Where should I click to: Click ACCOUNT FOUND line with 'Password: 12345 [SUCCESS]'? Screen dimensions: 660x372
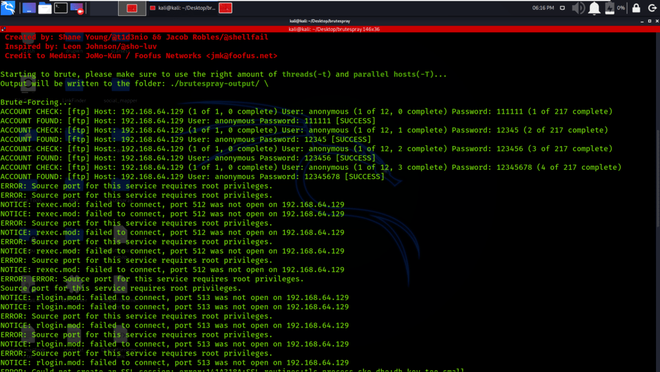click(186, 139)
